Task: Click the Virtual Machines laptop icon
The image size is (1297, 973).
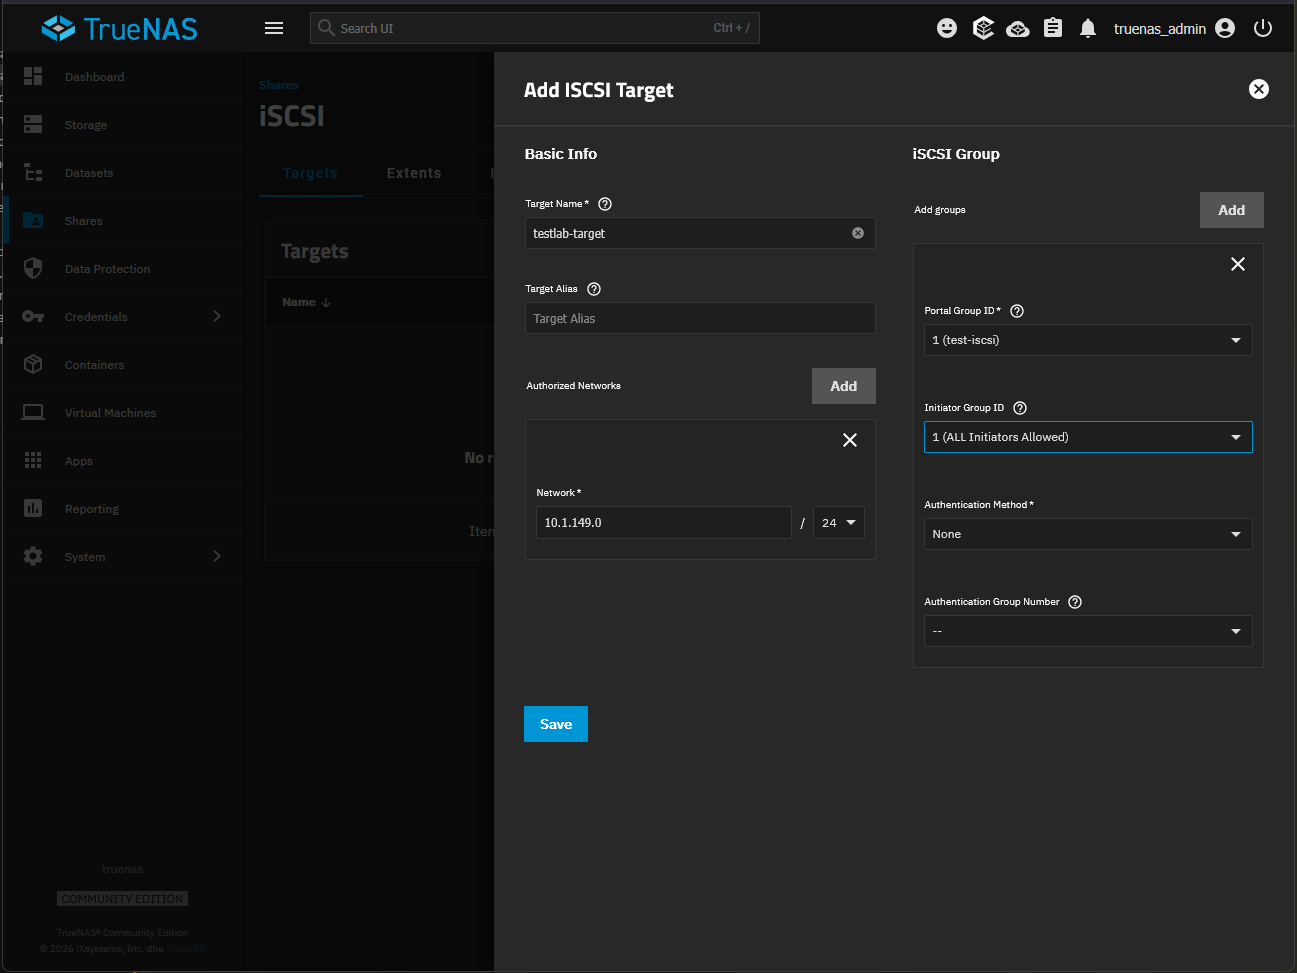Action: pyautogui.click(x=33, y=412)
